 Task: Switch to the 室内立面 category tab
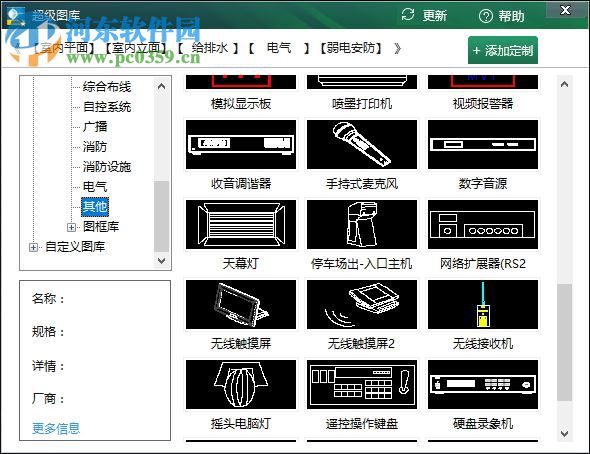(x=135, y=48)
